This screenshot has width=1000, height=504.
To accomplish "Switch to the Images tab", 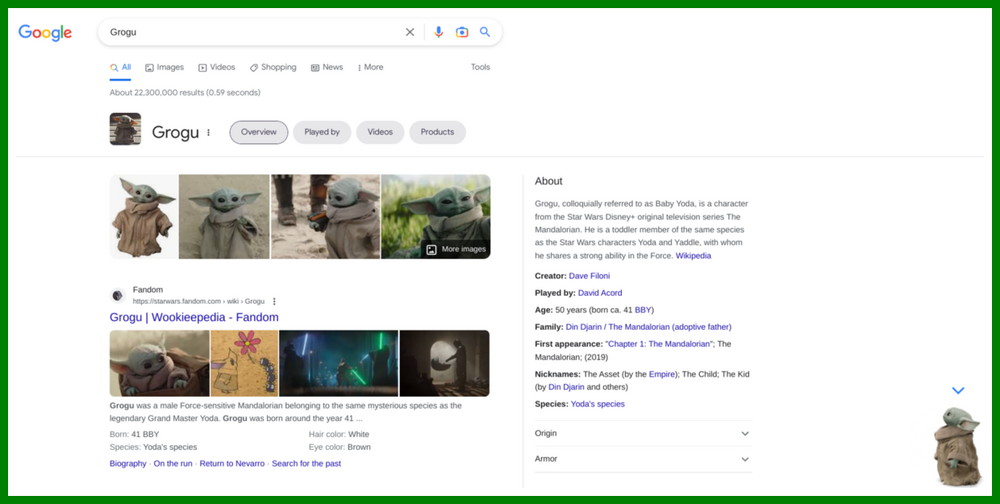I will [165, 67].
